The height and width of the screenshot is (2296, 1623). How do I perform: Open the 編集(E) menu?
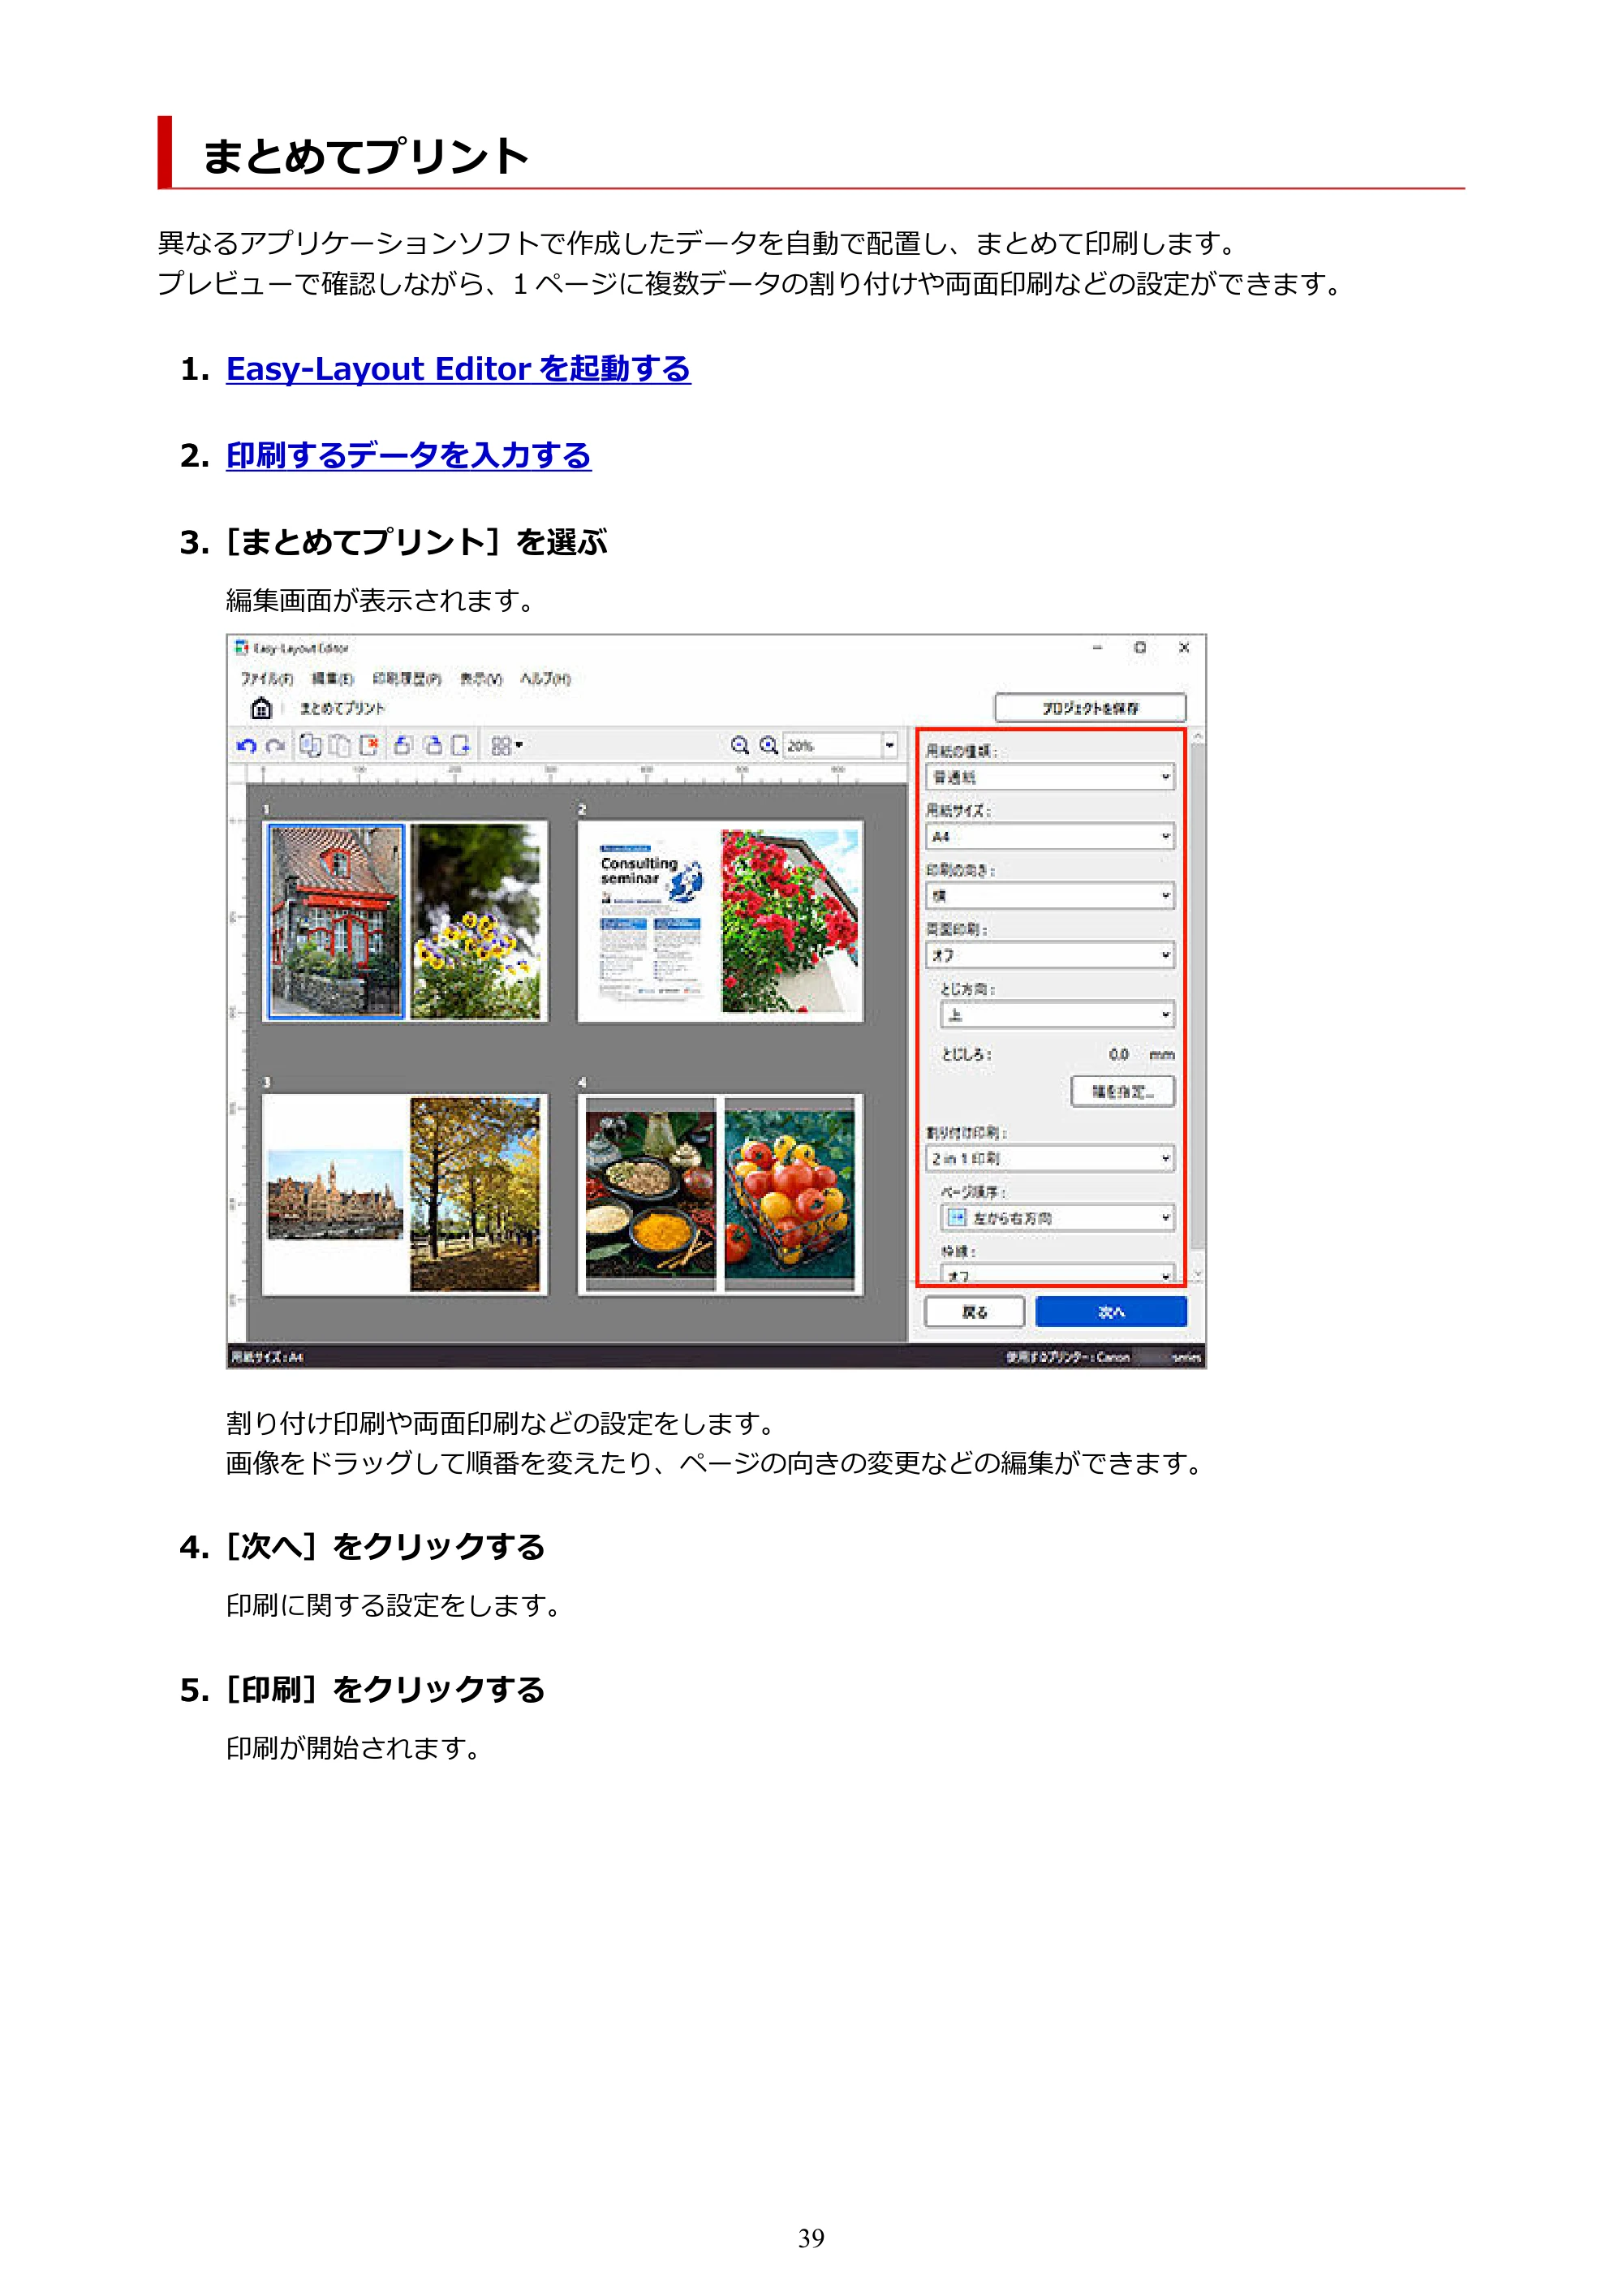coord(332,678)
